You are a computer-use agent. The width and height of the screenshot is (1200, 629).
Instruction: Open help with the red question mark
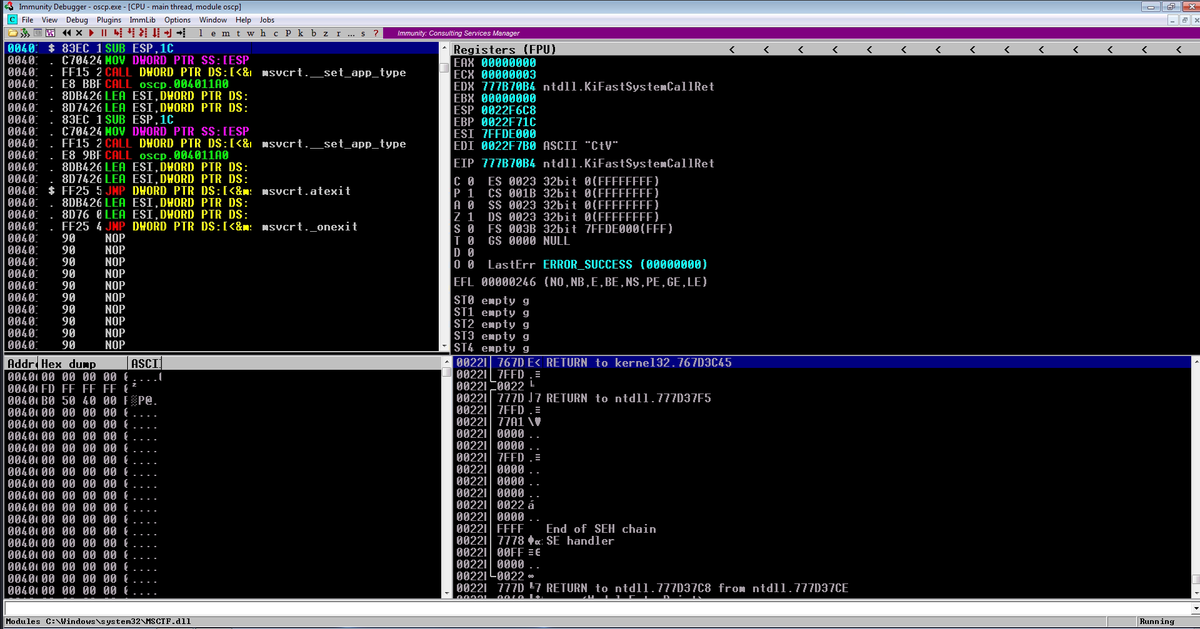pyautogui.click(x=376, y=33)
